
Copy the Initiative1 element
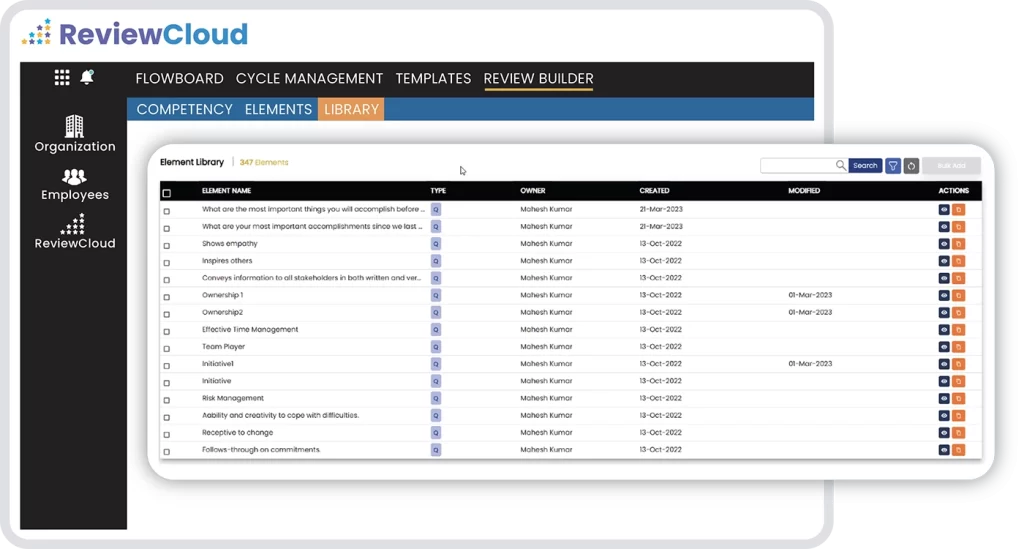959,364
